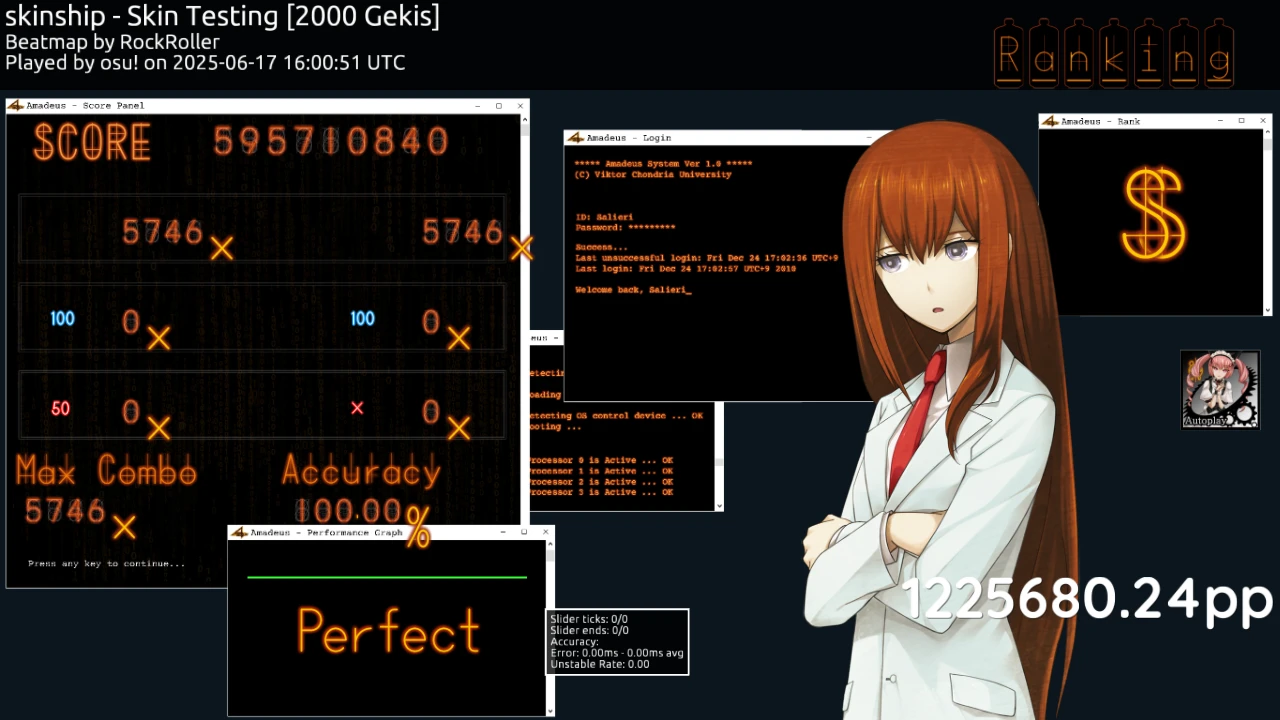Viewport: 1280px width, 720px height.
Task: Click the Amadeus logo in Performance Graph title bar
Action: tap(238, 533)
